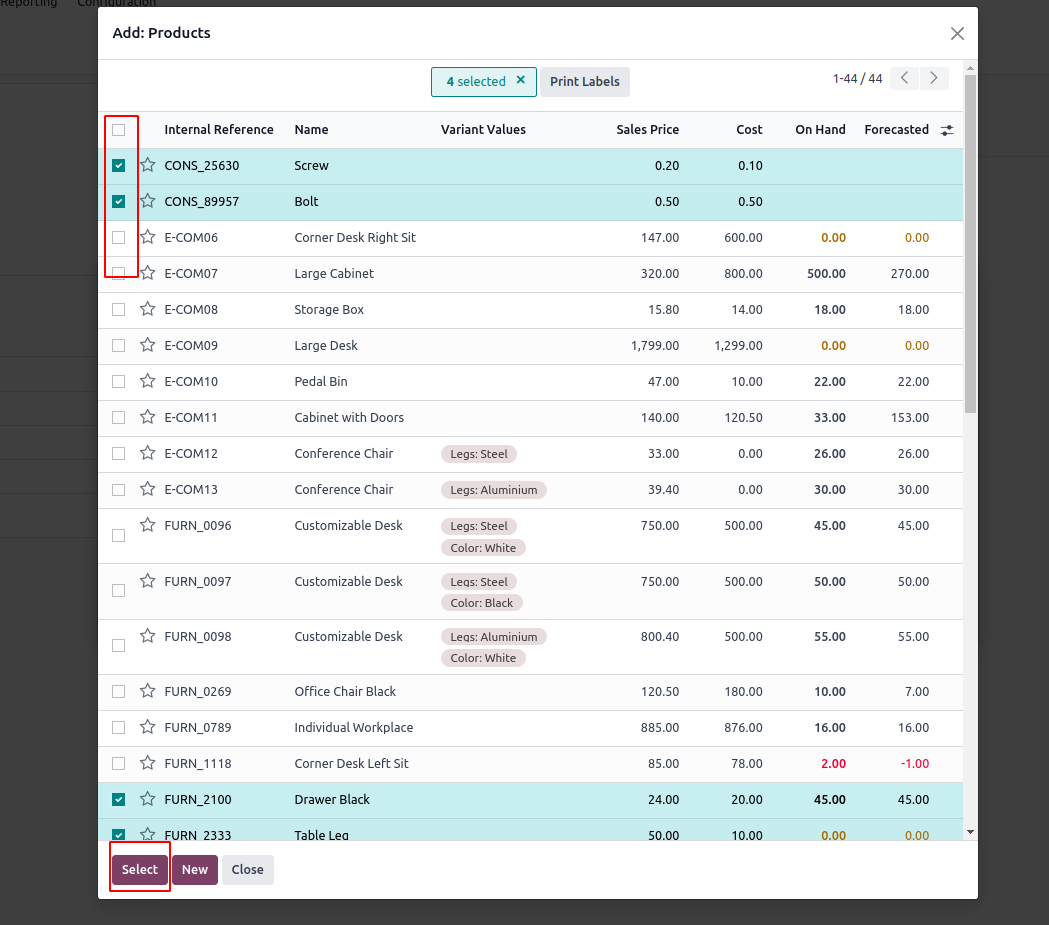Tick the select-all checkbox in the header

[118, 130]
